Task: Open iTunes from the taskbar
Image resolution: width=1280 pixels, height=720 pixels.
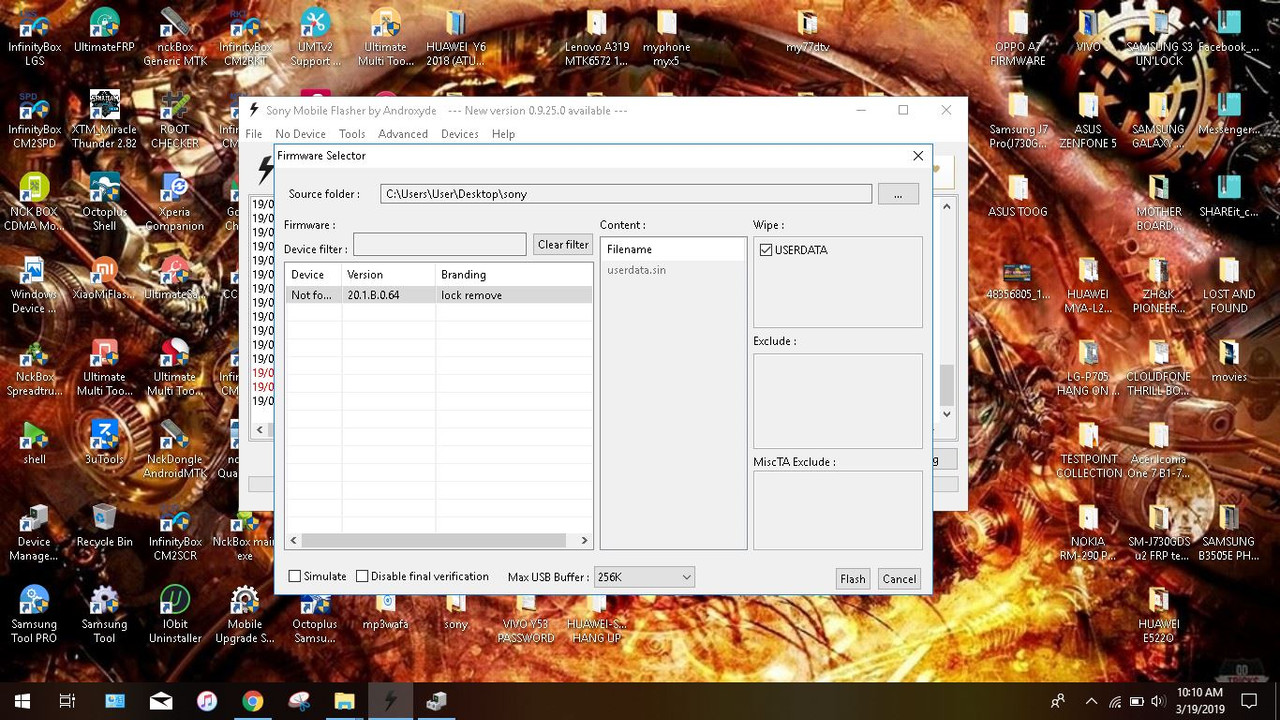Action: click(207, 701)
